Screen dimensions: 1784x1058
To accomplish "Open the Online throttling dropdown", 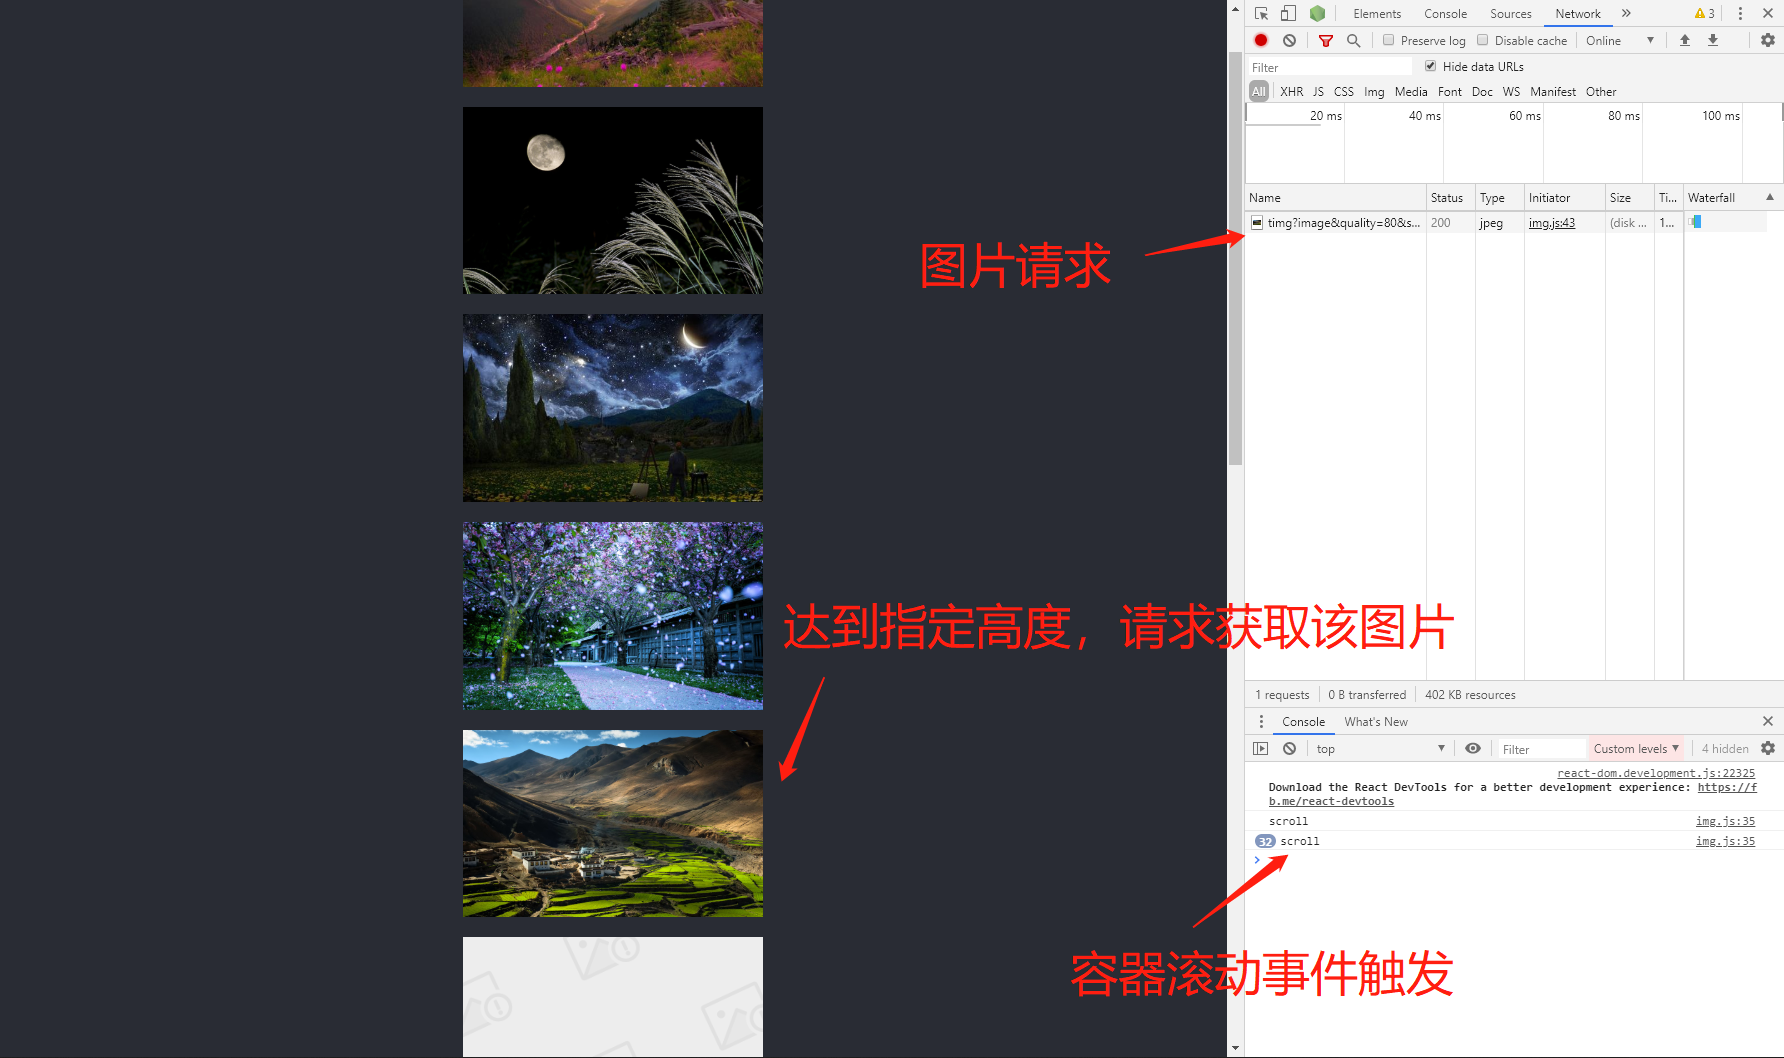I will click(x=1620, y=41).
